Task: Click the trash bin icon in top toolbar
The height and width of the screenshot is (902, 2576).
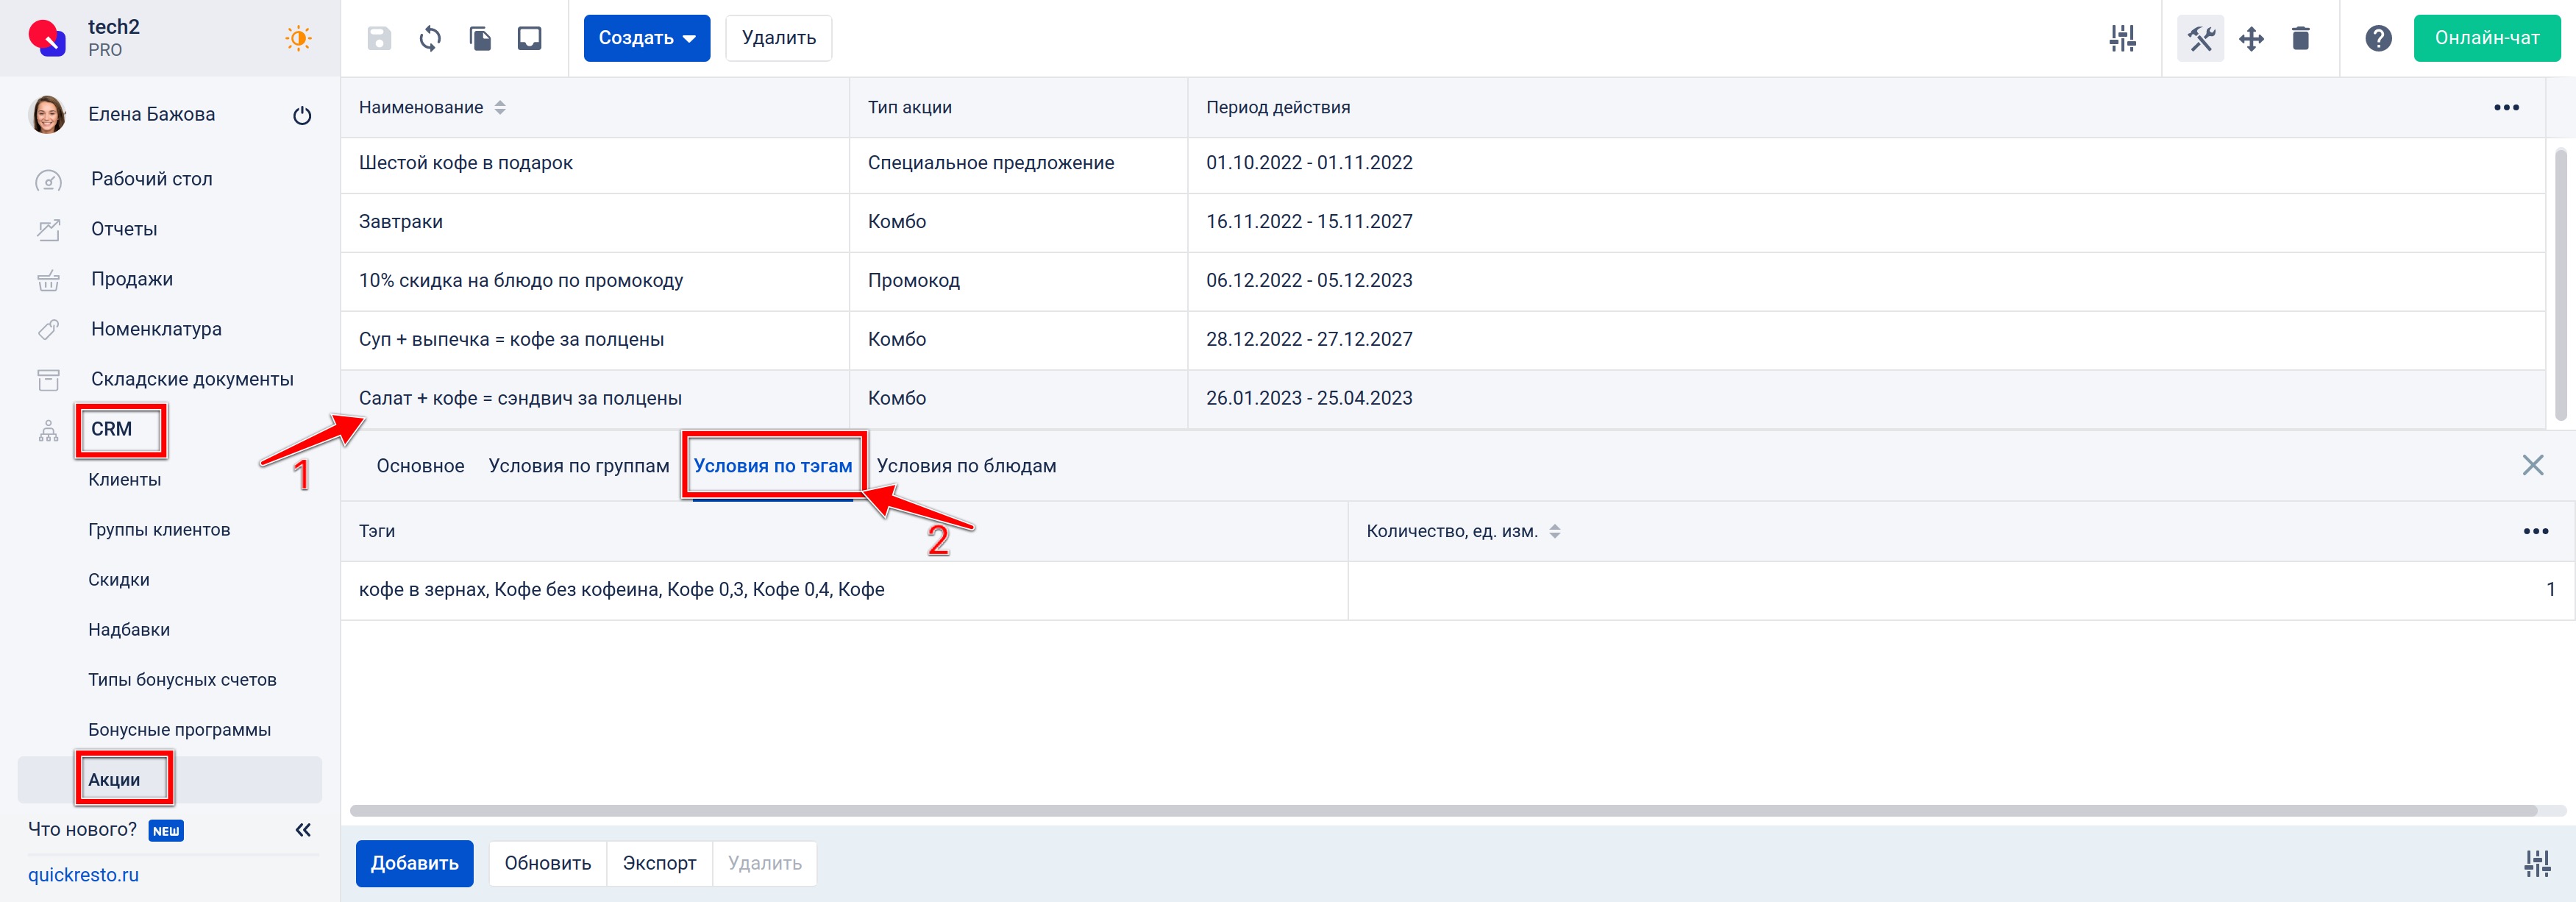Action: [2301, 38]
